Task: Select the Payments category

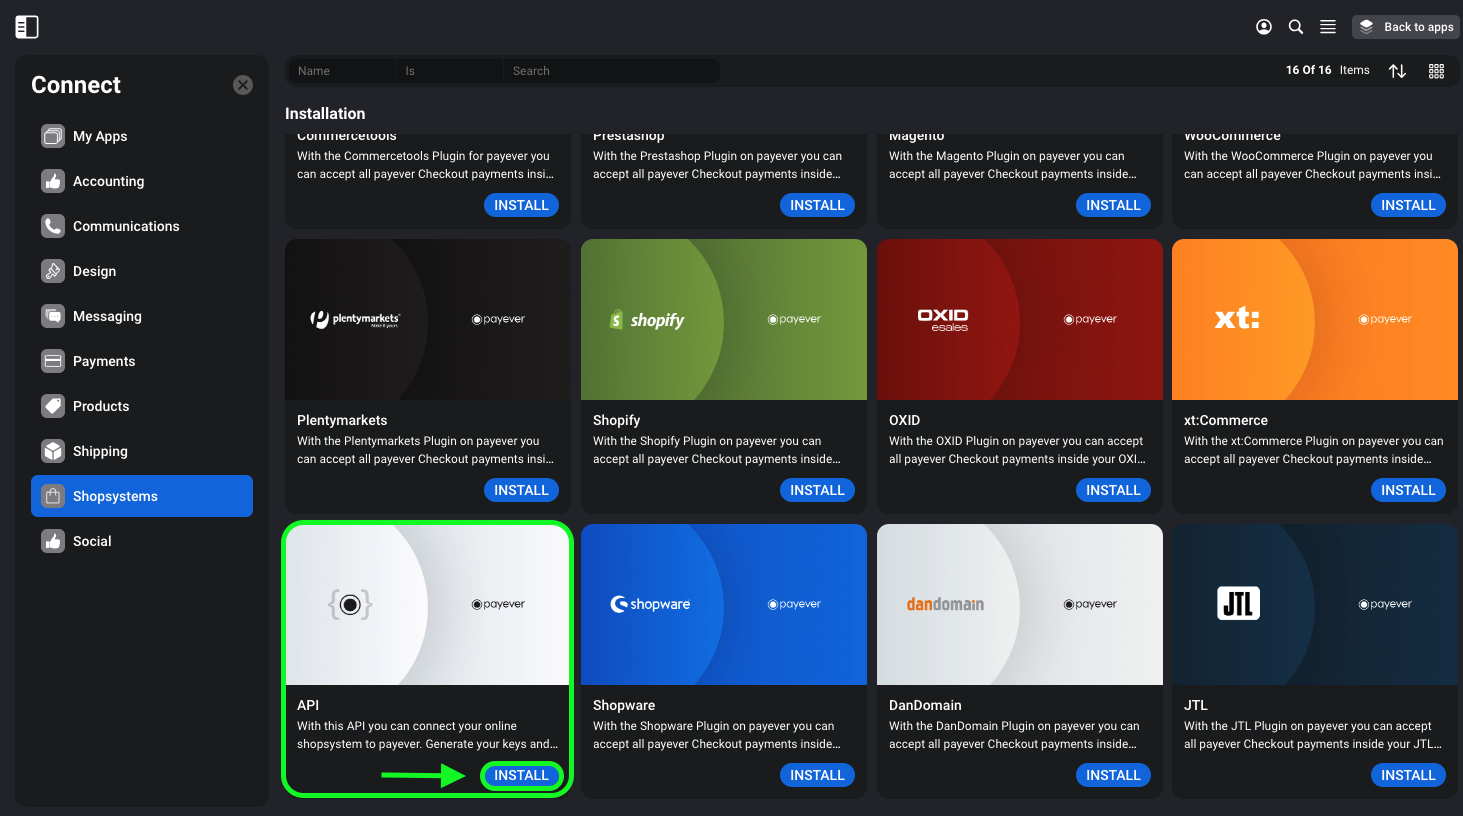Action: (x=142, y=361)
